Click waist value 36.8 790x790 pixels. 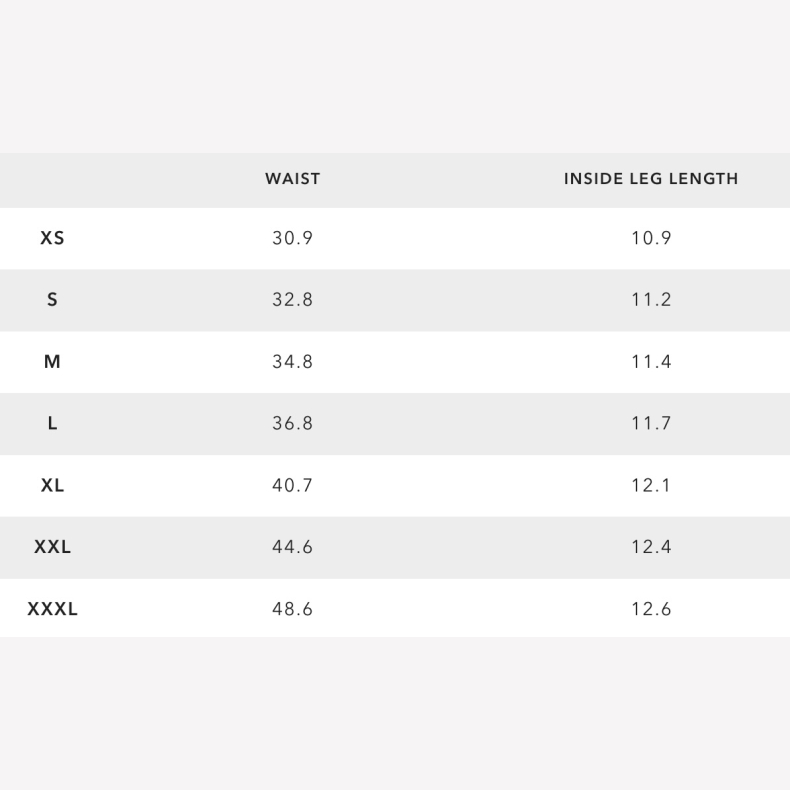(292, 424)
